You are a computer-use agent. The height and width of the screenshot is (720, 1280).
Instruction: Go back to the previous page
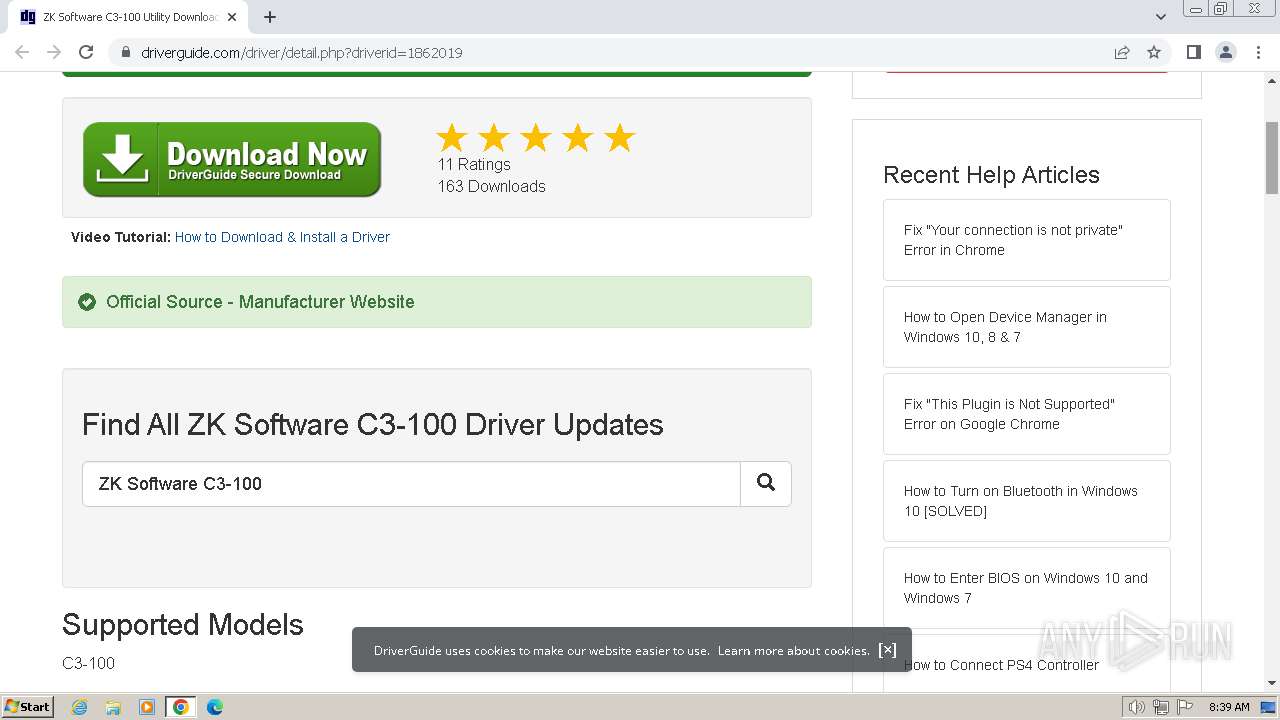tap(22, 52)
